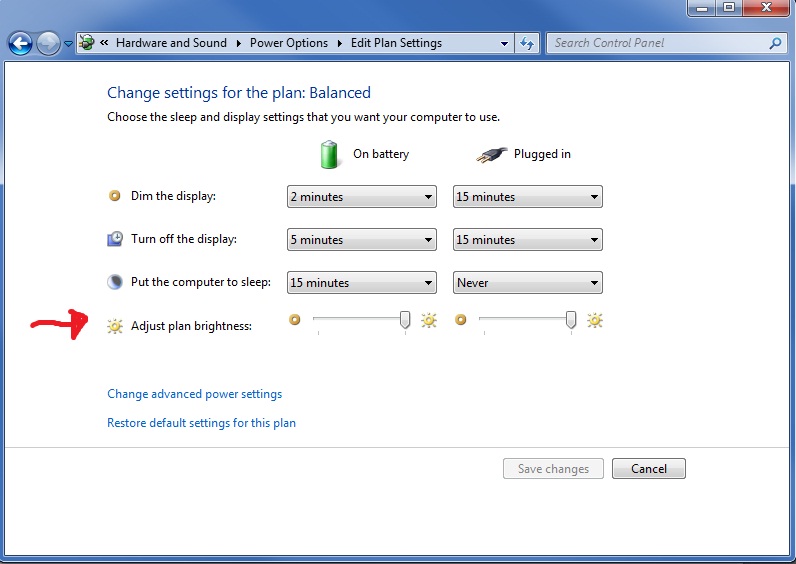Click the Forward navigation arrow button

point(48,44)
